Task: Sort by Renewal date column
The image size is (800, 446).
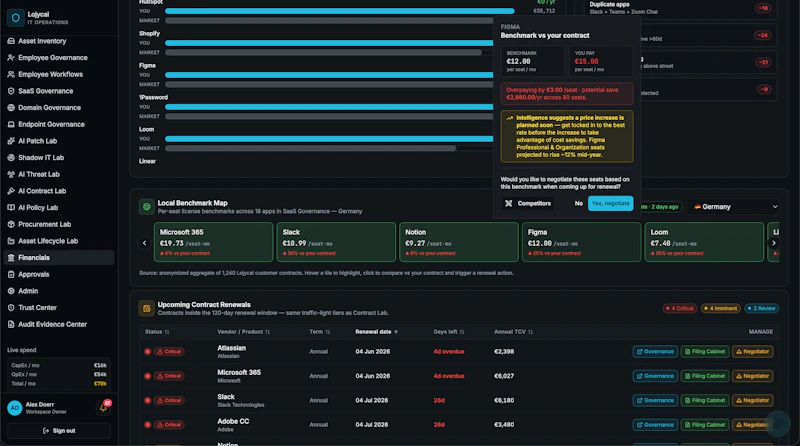Action: click(377, 332)
